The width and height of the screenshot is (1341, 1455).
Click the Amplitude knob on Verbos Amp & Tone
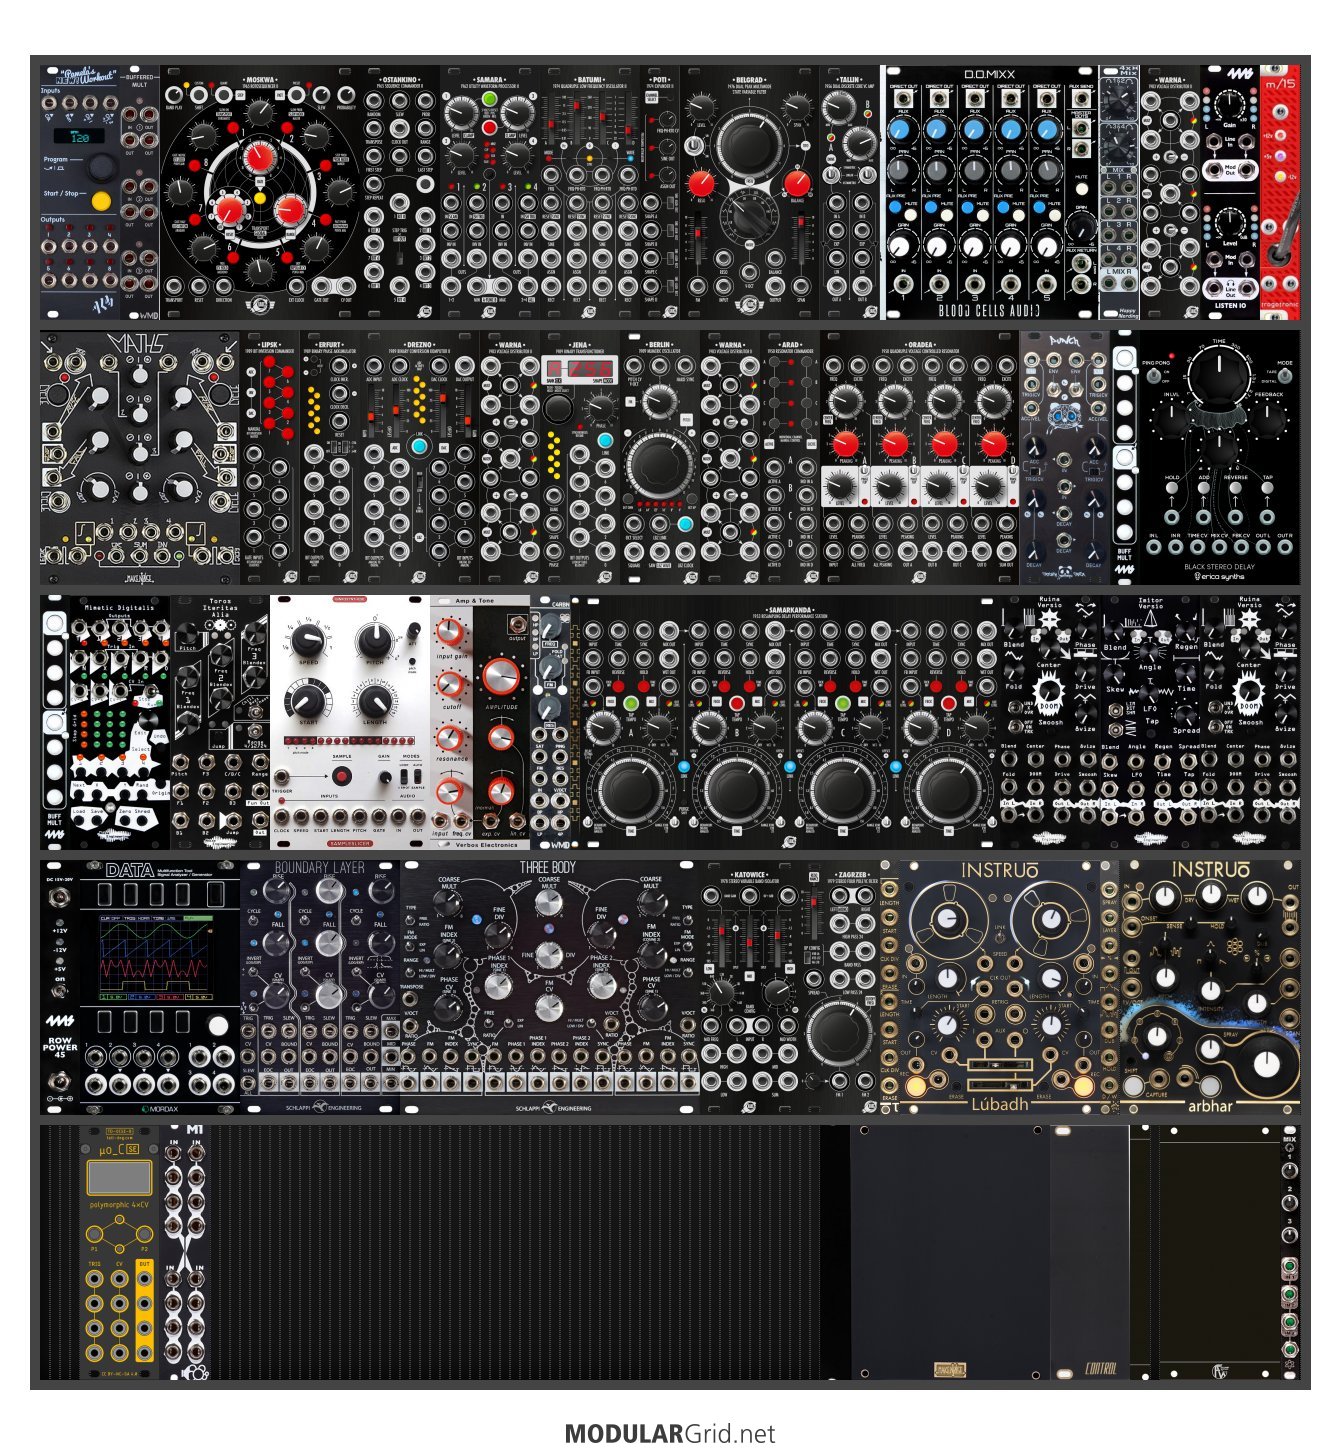pyautogui.click(x=501, y=678)
